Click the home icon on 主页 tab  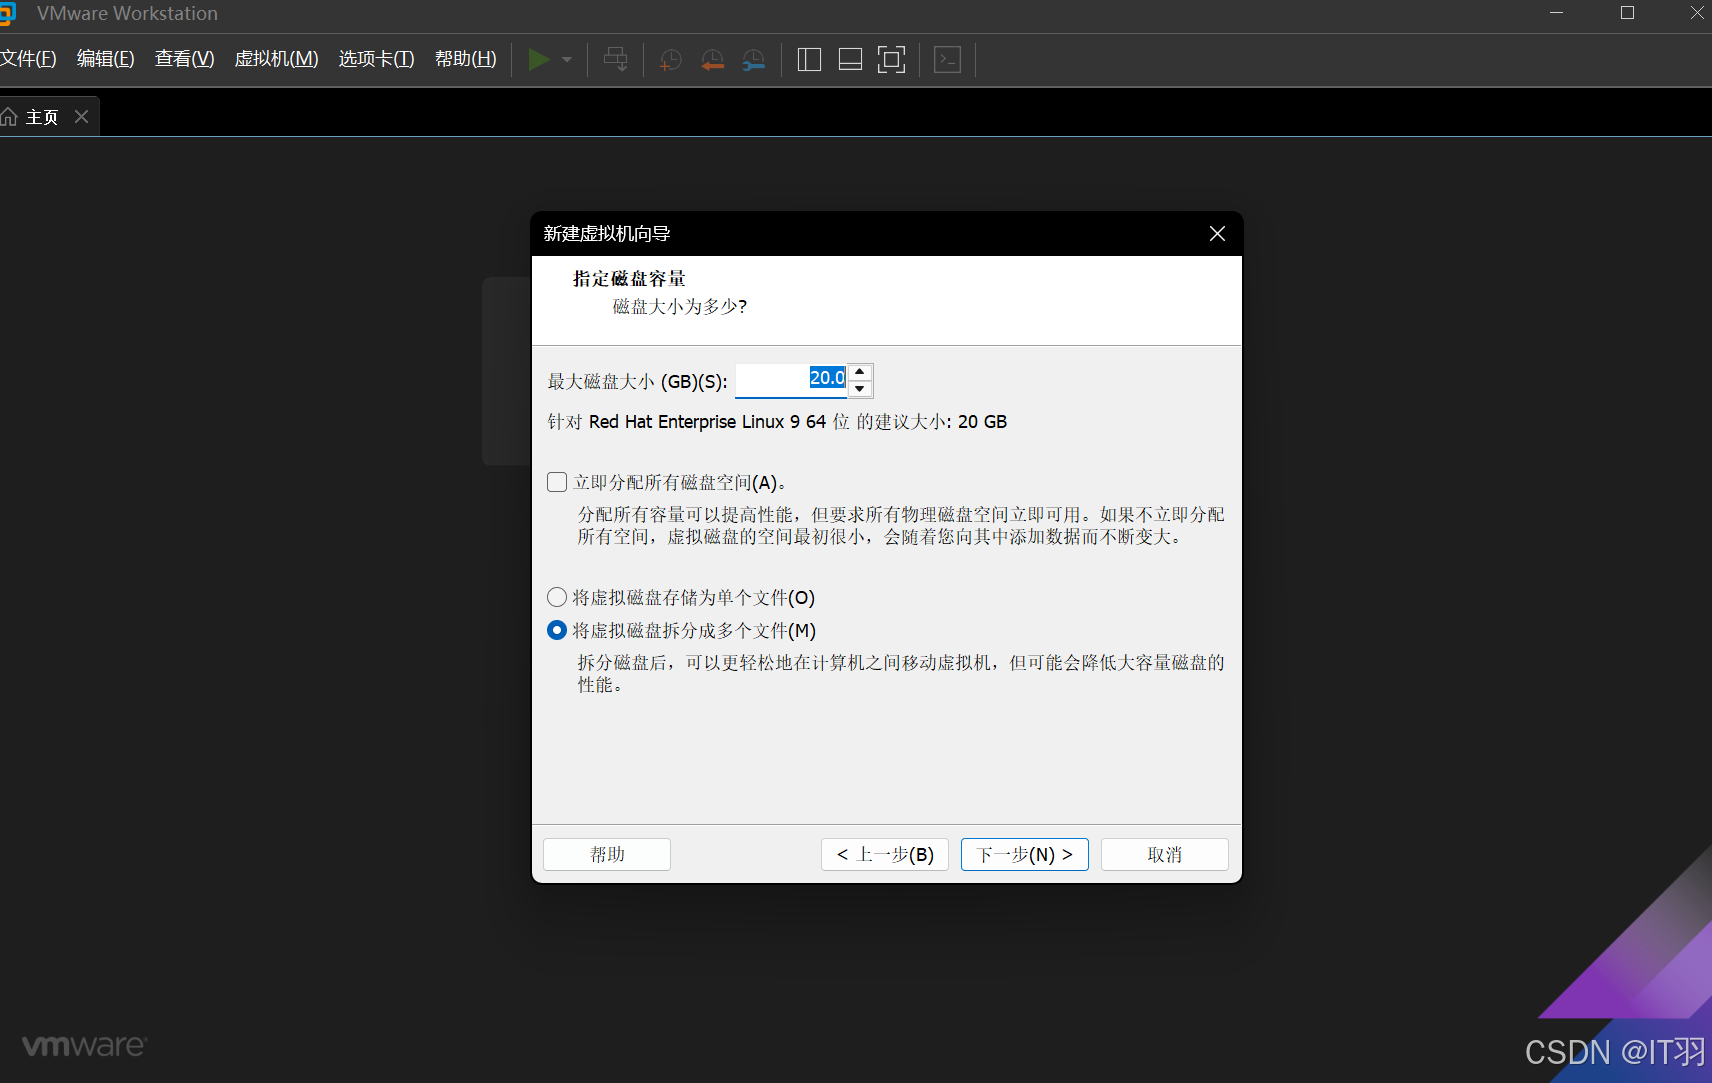click(x=9, y=117)
